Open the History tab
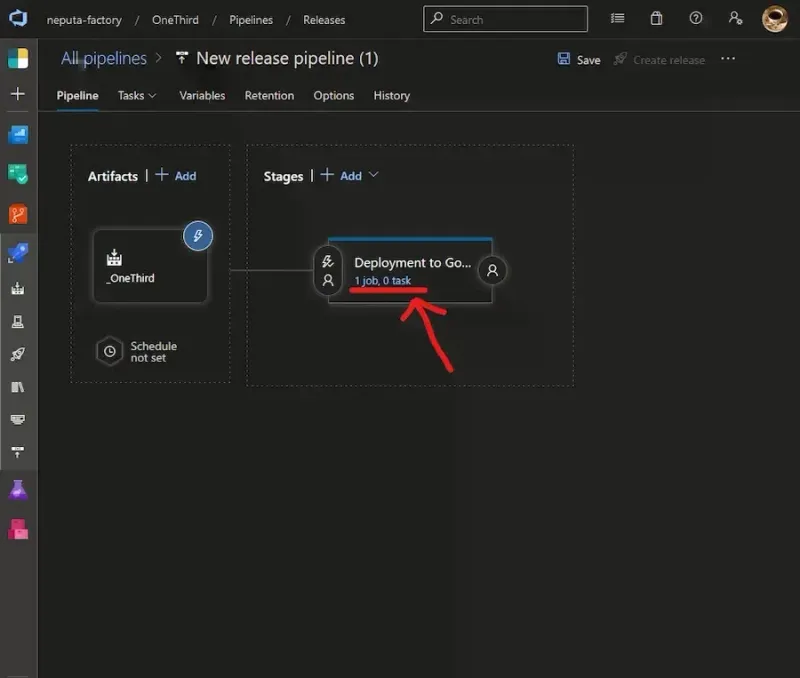 (391, 96)
